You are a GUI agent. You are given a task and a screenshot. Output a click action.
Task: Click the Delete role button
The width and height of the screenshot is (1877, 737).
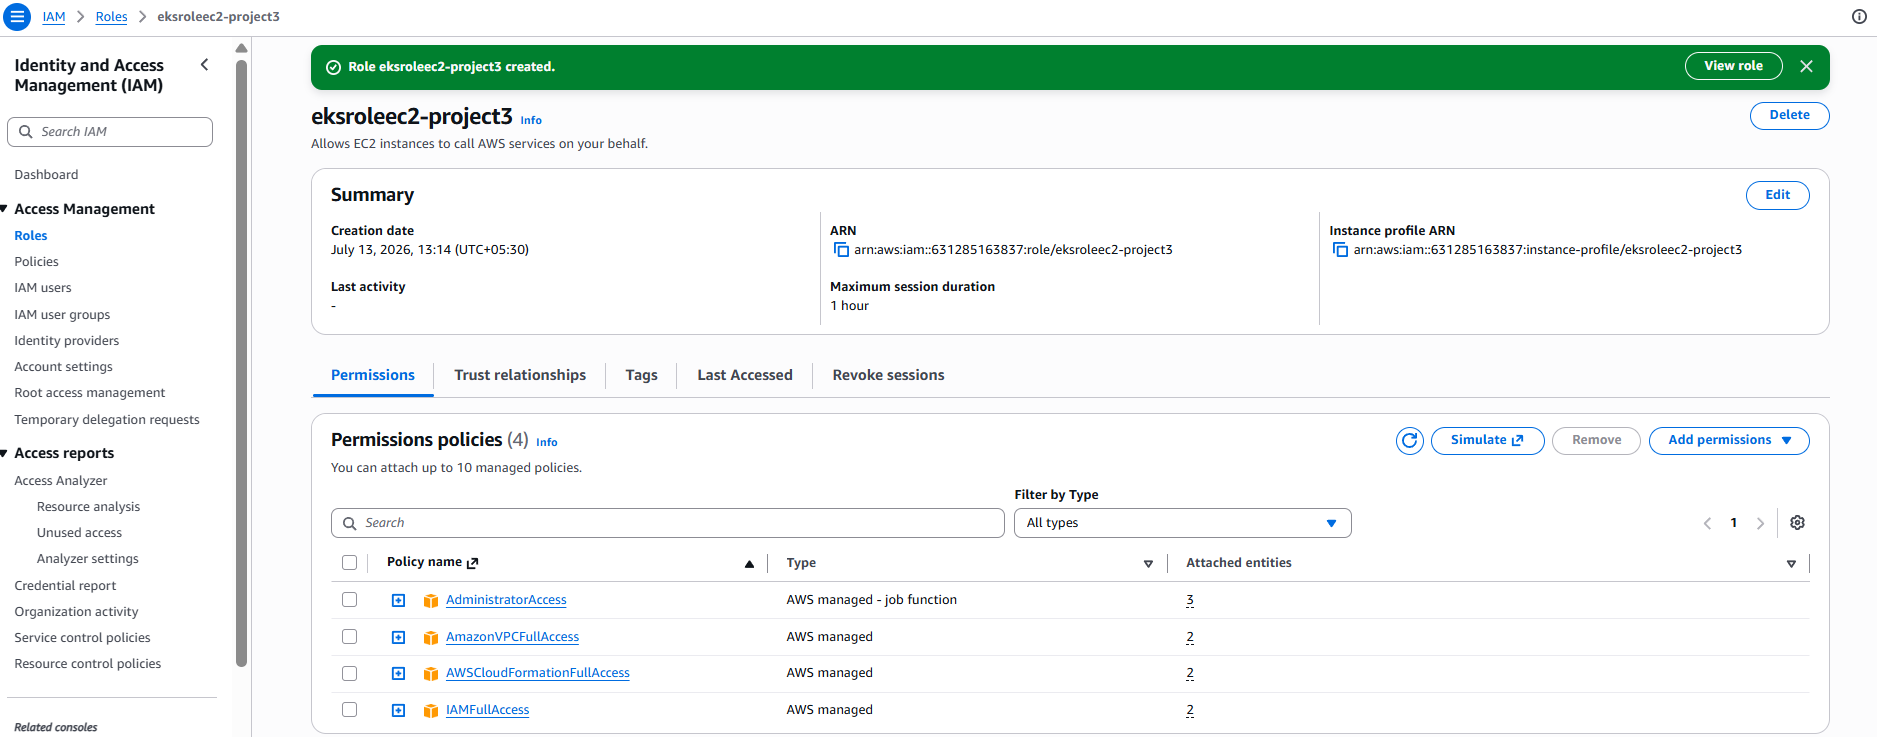point(1789,116)
